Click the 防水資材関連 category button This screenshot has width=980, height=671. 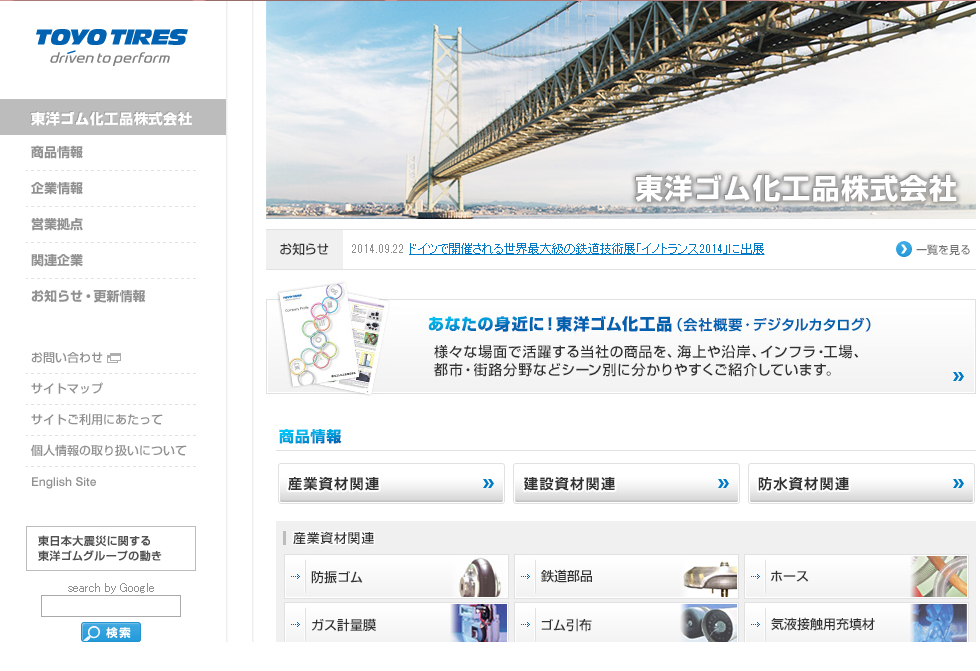click(x=861, y=484)
